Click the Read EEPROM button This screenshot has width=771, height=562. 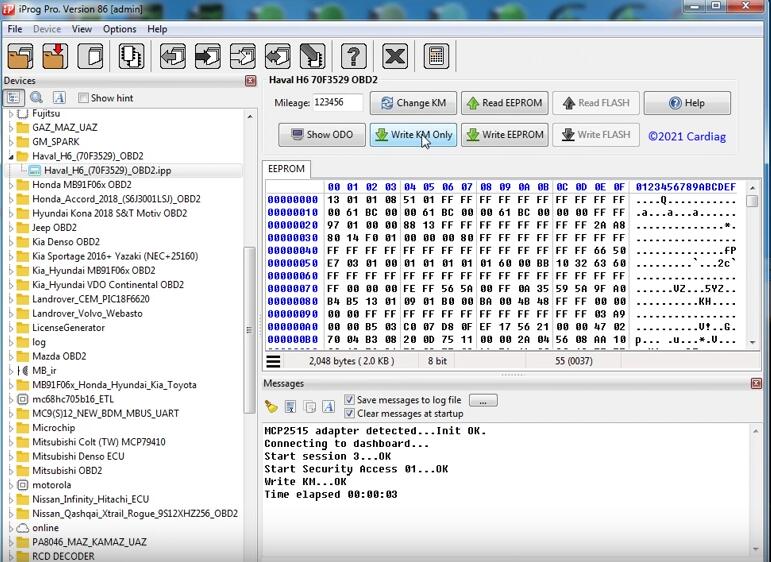pos(504,103)
